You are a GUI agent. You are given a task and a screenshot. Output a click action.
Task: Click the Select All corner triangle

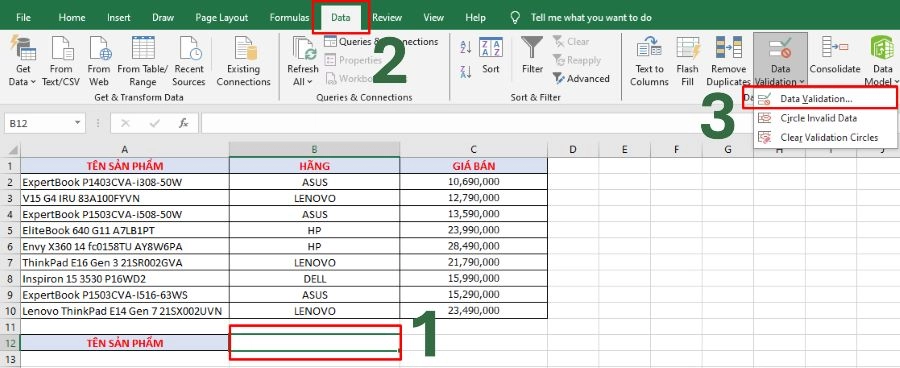click(x=14, y=151)
